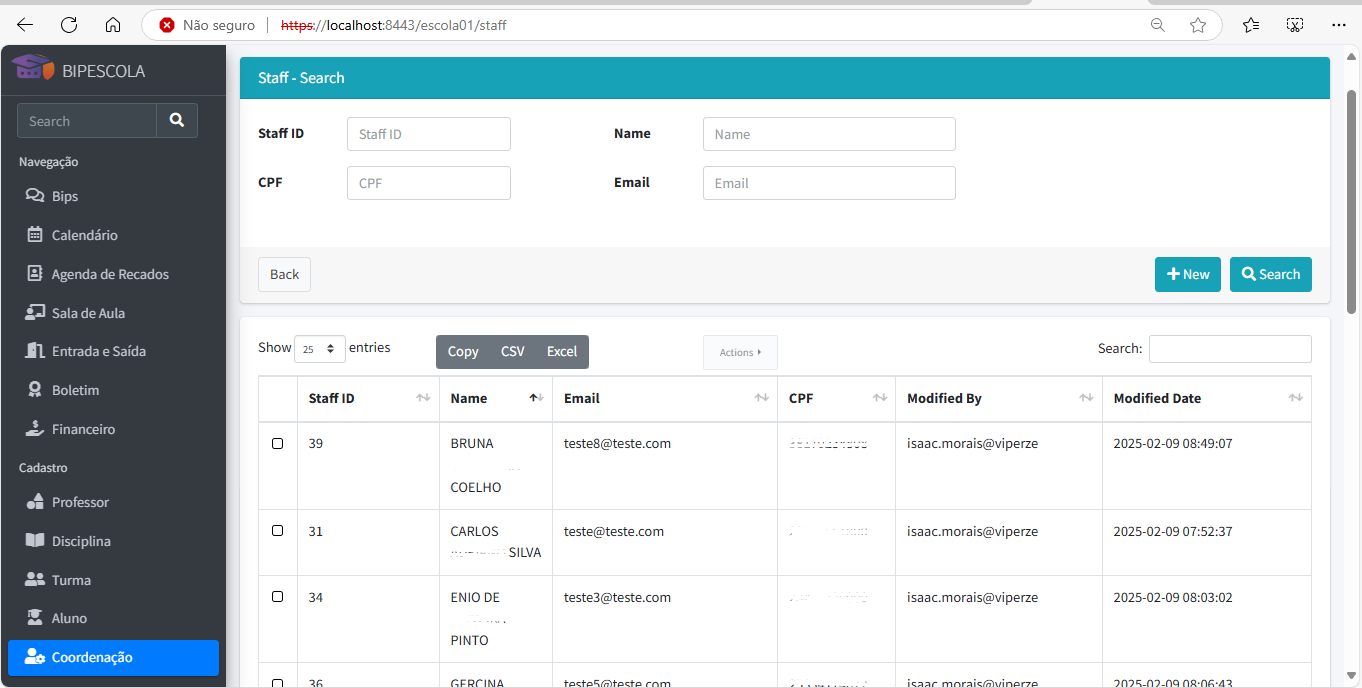Go to Sala de Aula menu item
The width and height of the screenshot is (1362, 688).
88,313
